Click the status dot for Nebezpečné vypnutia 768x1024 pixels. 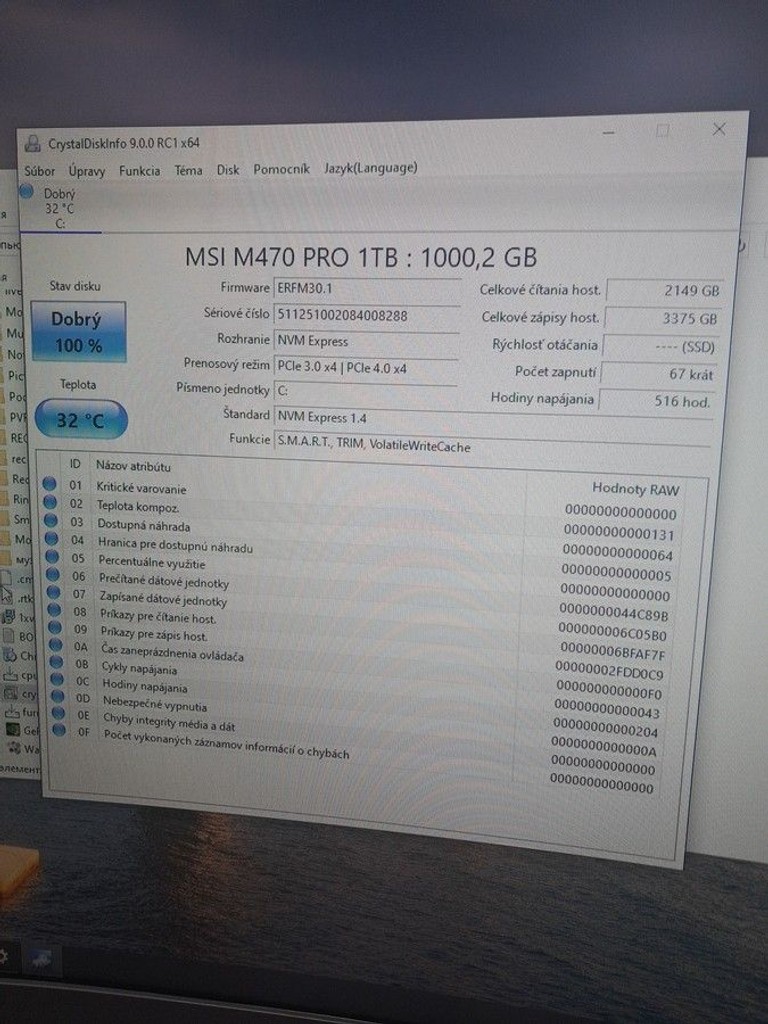(58, 696)
